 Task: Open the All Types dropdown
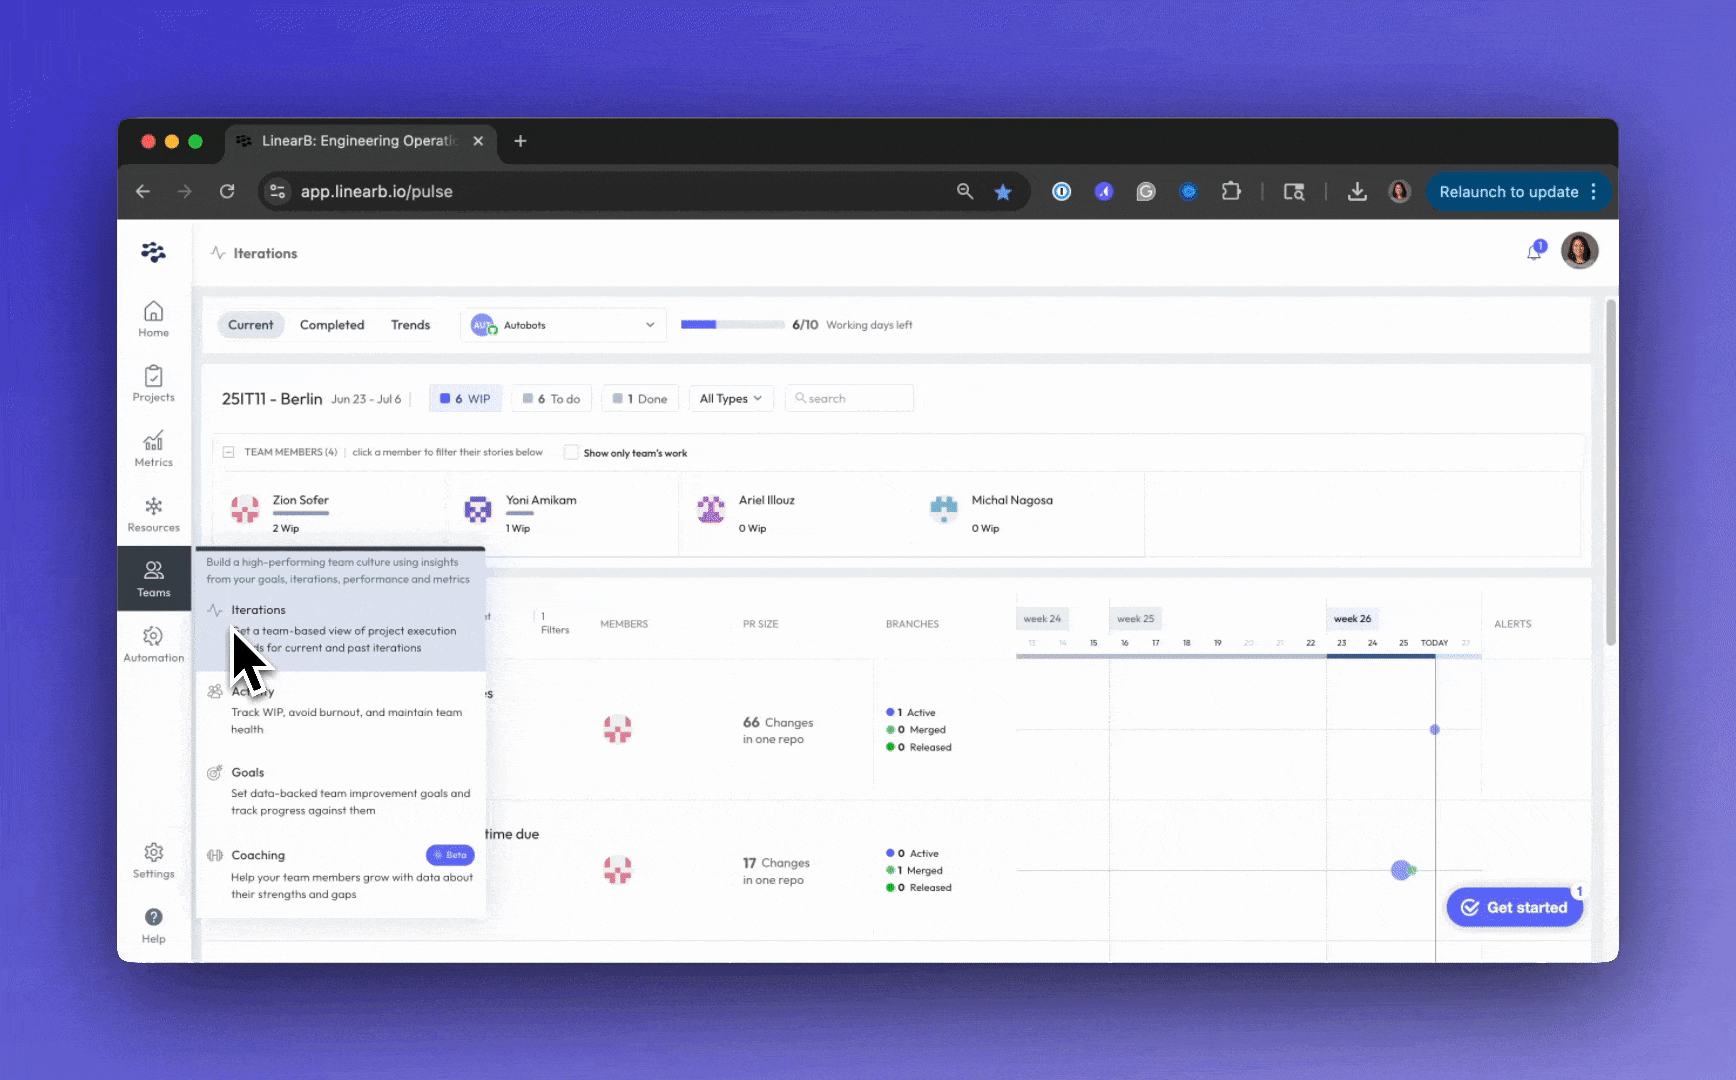tap(730, 398)
